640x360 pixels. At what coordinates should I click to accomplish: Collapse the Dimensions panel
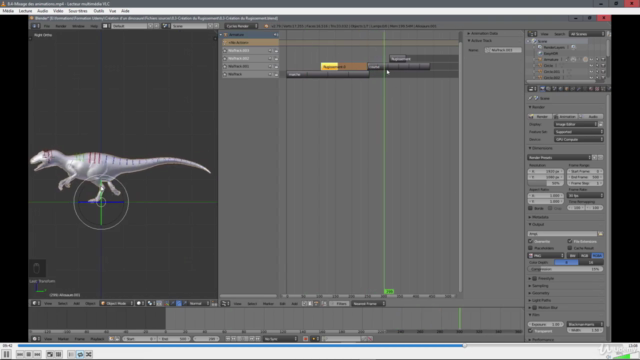(541, 148)
